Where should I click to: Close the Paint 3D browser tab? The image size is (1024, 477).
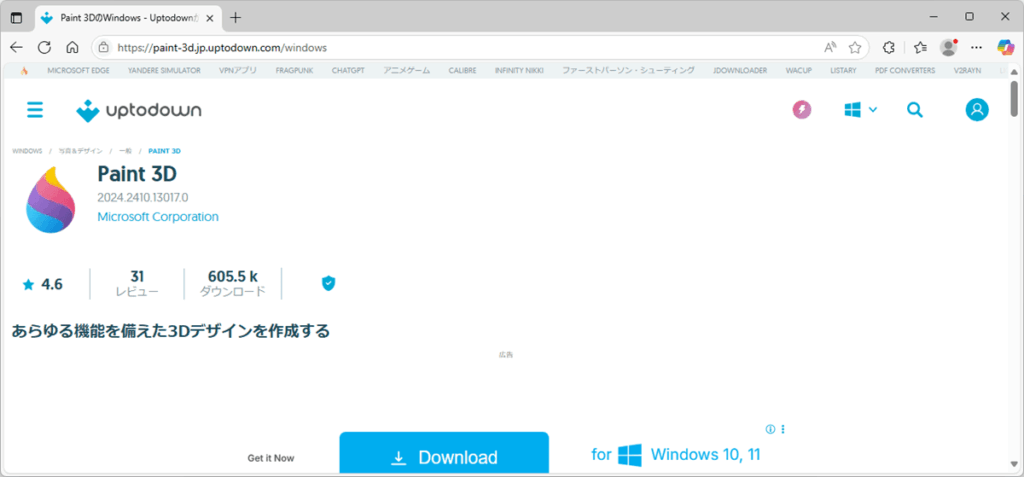tap(209, 18)
